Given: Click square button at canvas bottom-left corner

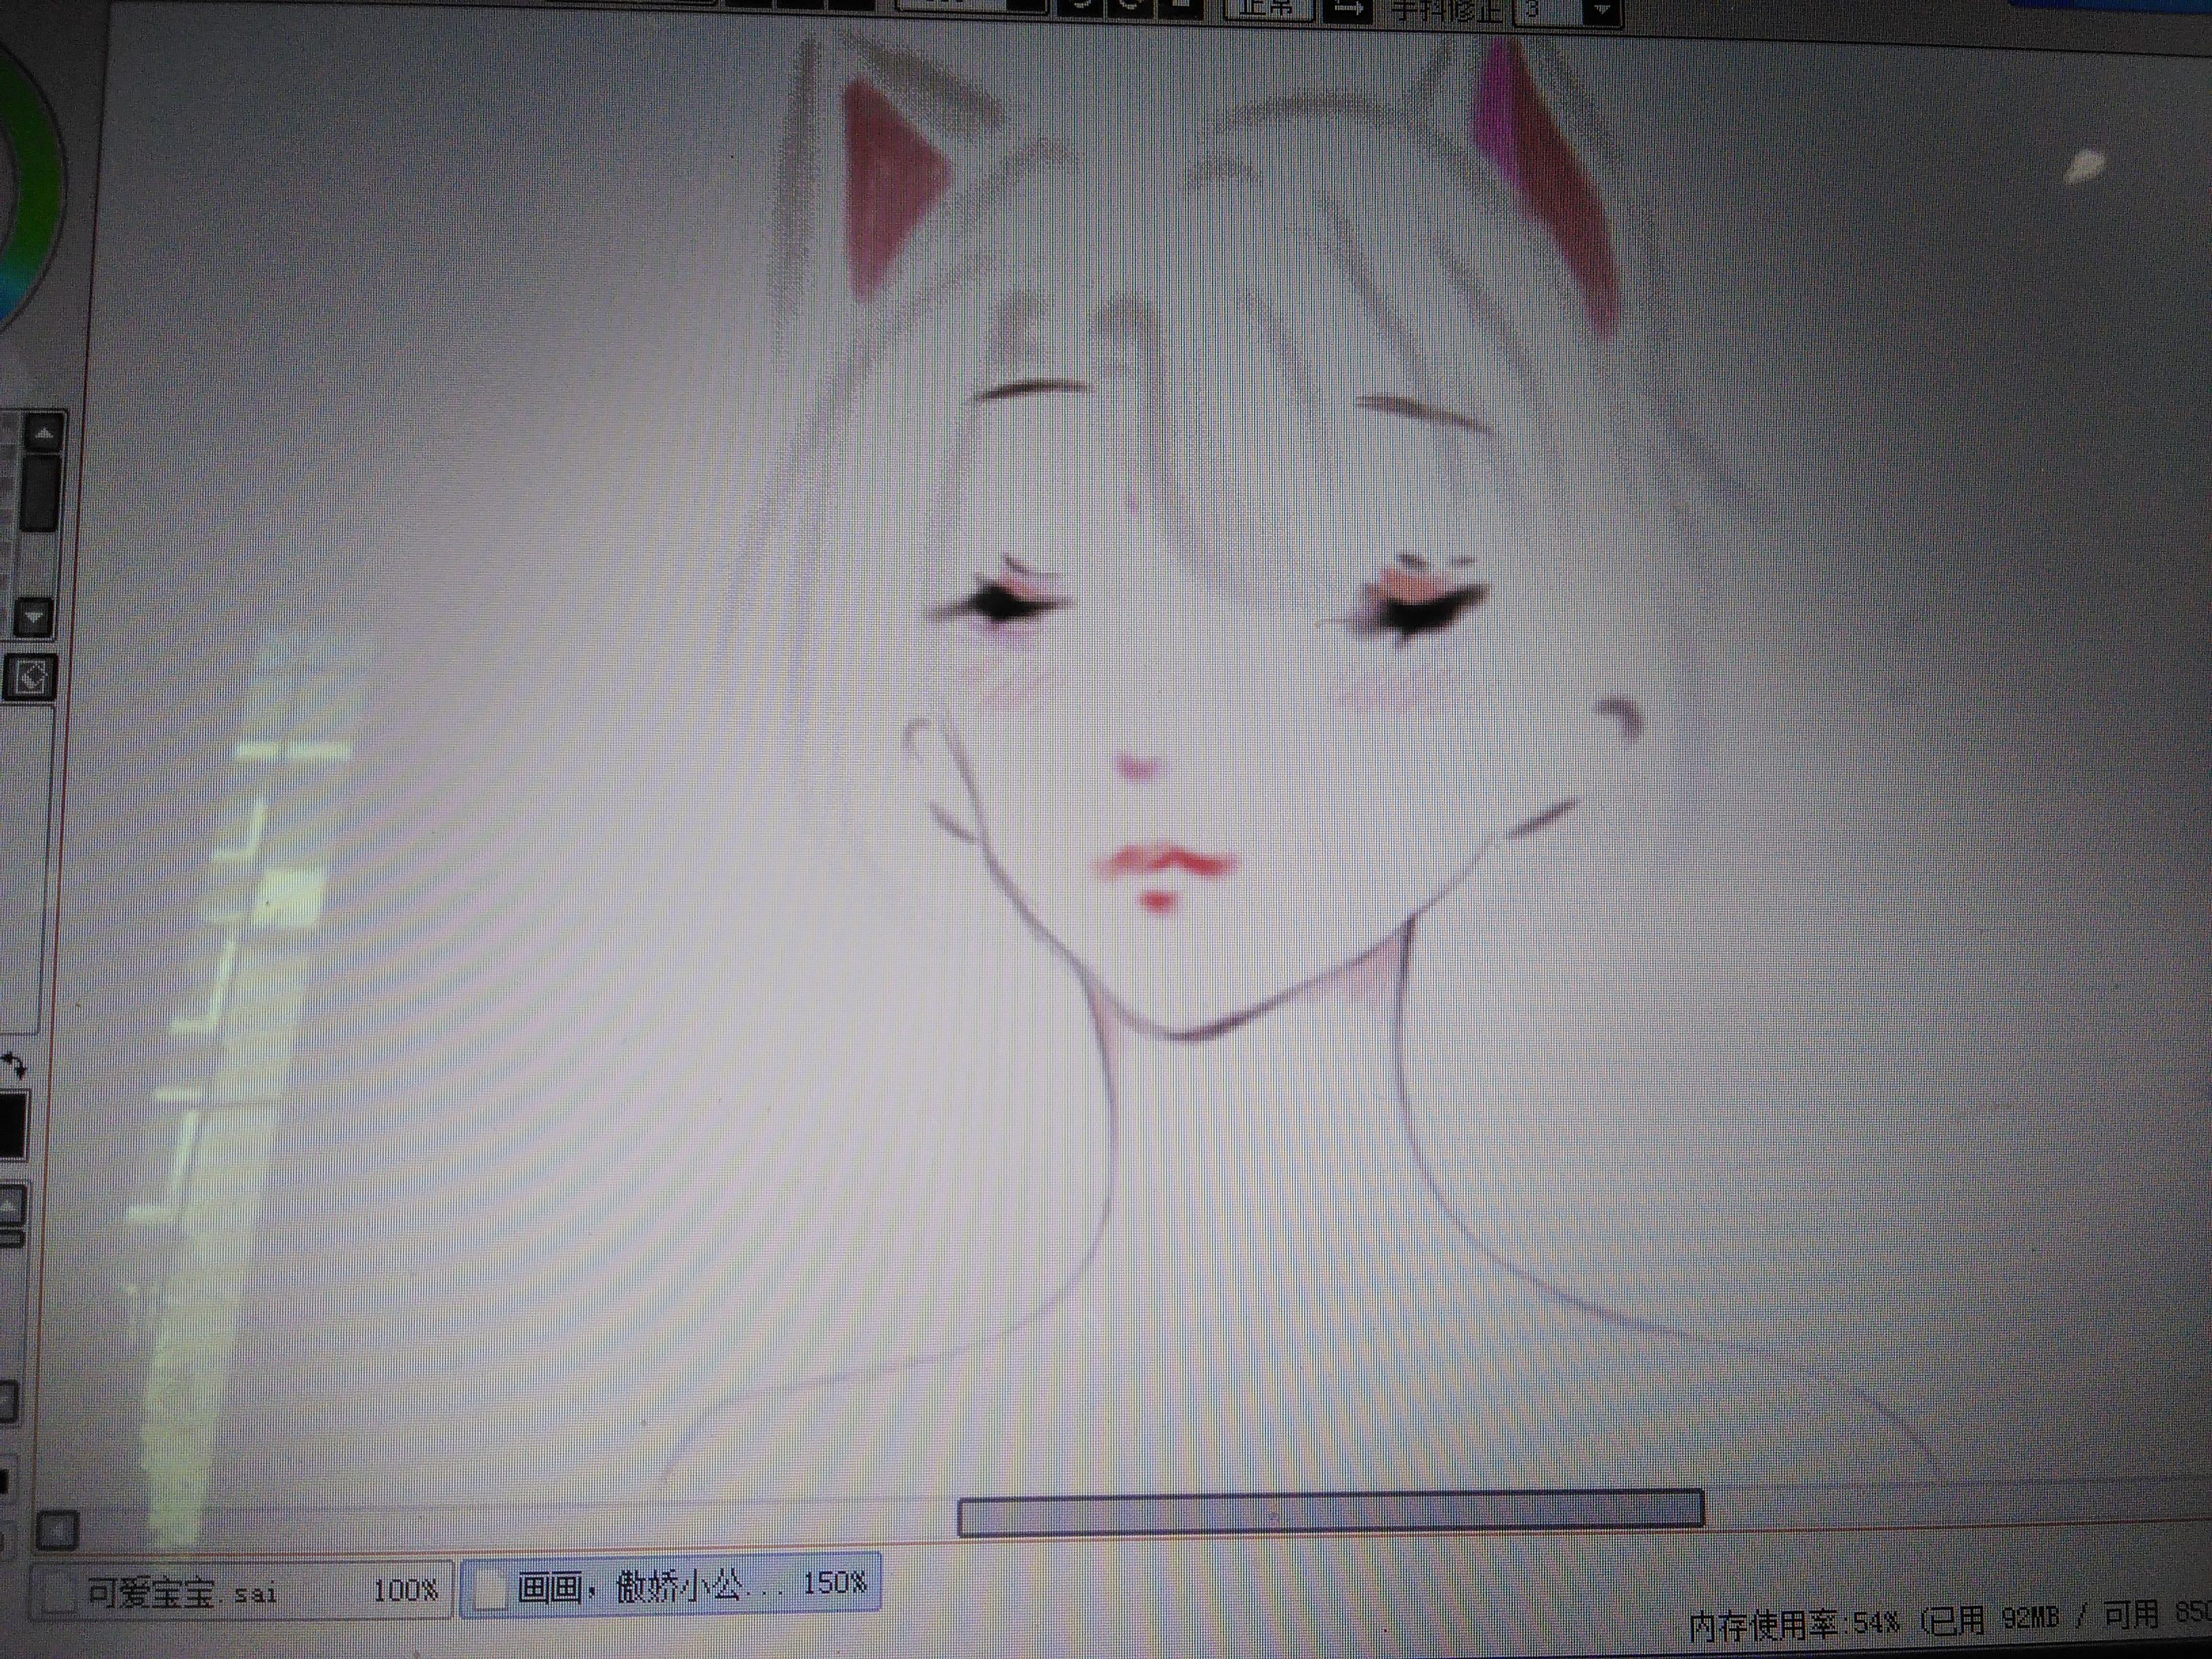Looking at the screenshot, I should tap(57, 1529).
